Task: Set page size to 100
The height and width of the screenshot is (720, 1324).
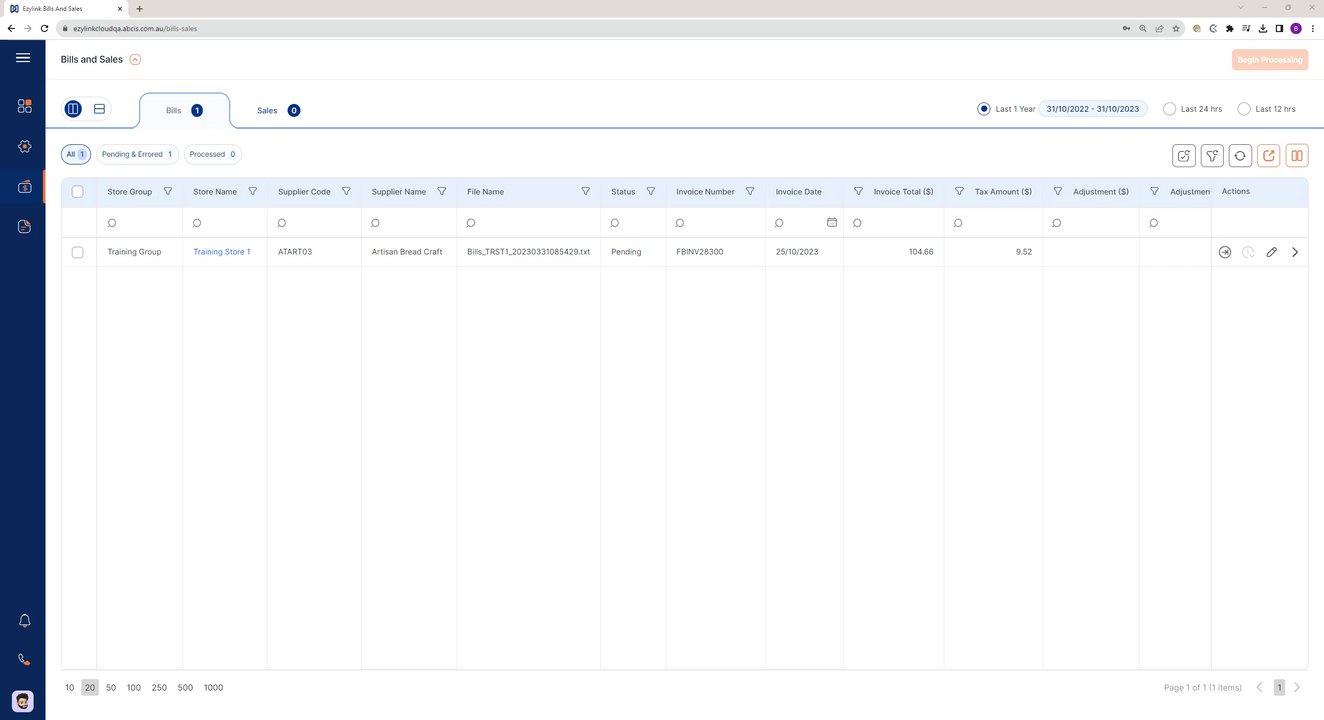Action: [134, 688]
